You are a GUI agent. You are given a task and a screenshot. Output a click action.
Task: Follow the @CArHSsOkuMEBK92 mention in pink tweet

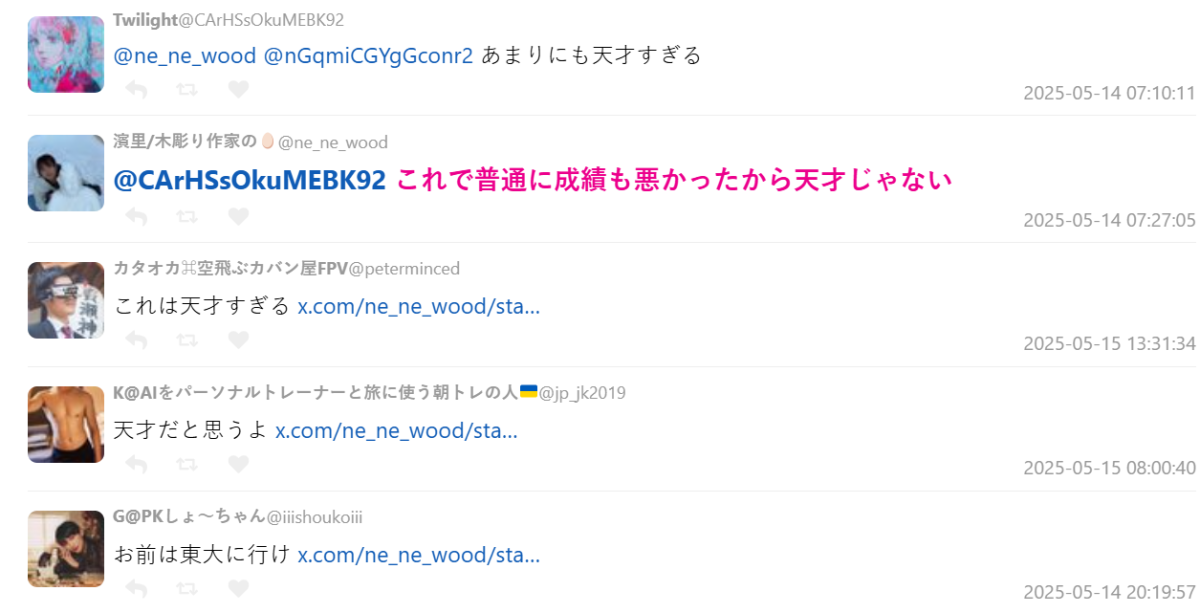(250, 180)
